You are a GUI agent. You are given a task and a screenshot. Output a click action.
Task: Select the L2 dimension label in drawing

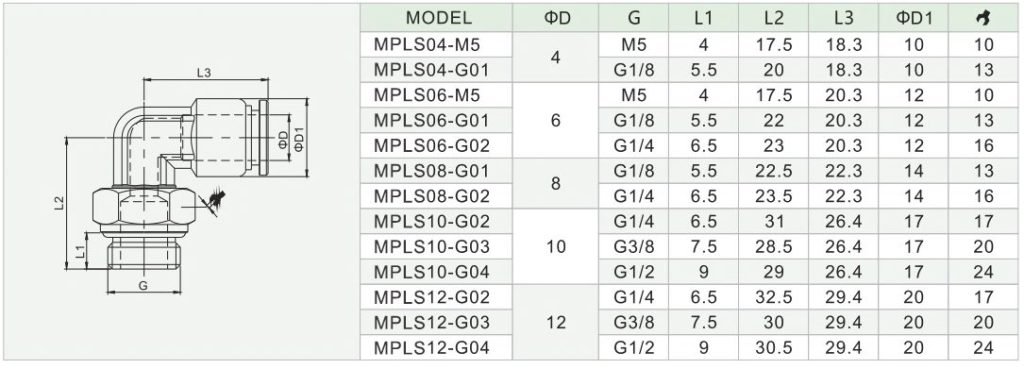[x=59, y=202]
